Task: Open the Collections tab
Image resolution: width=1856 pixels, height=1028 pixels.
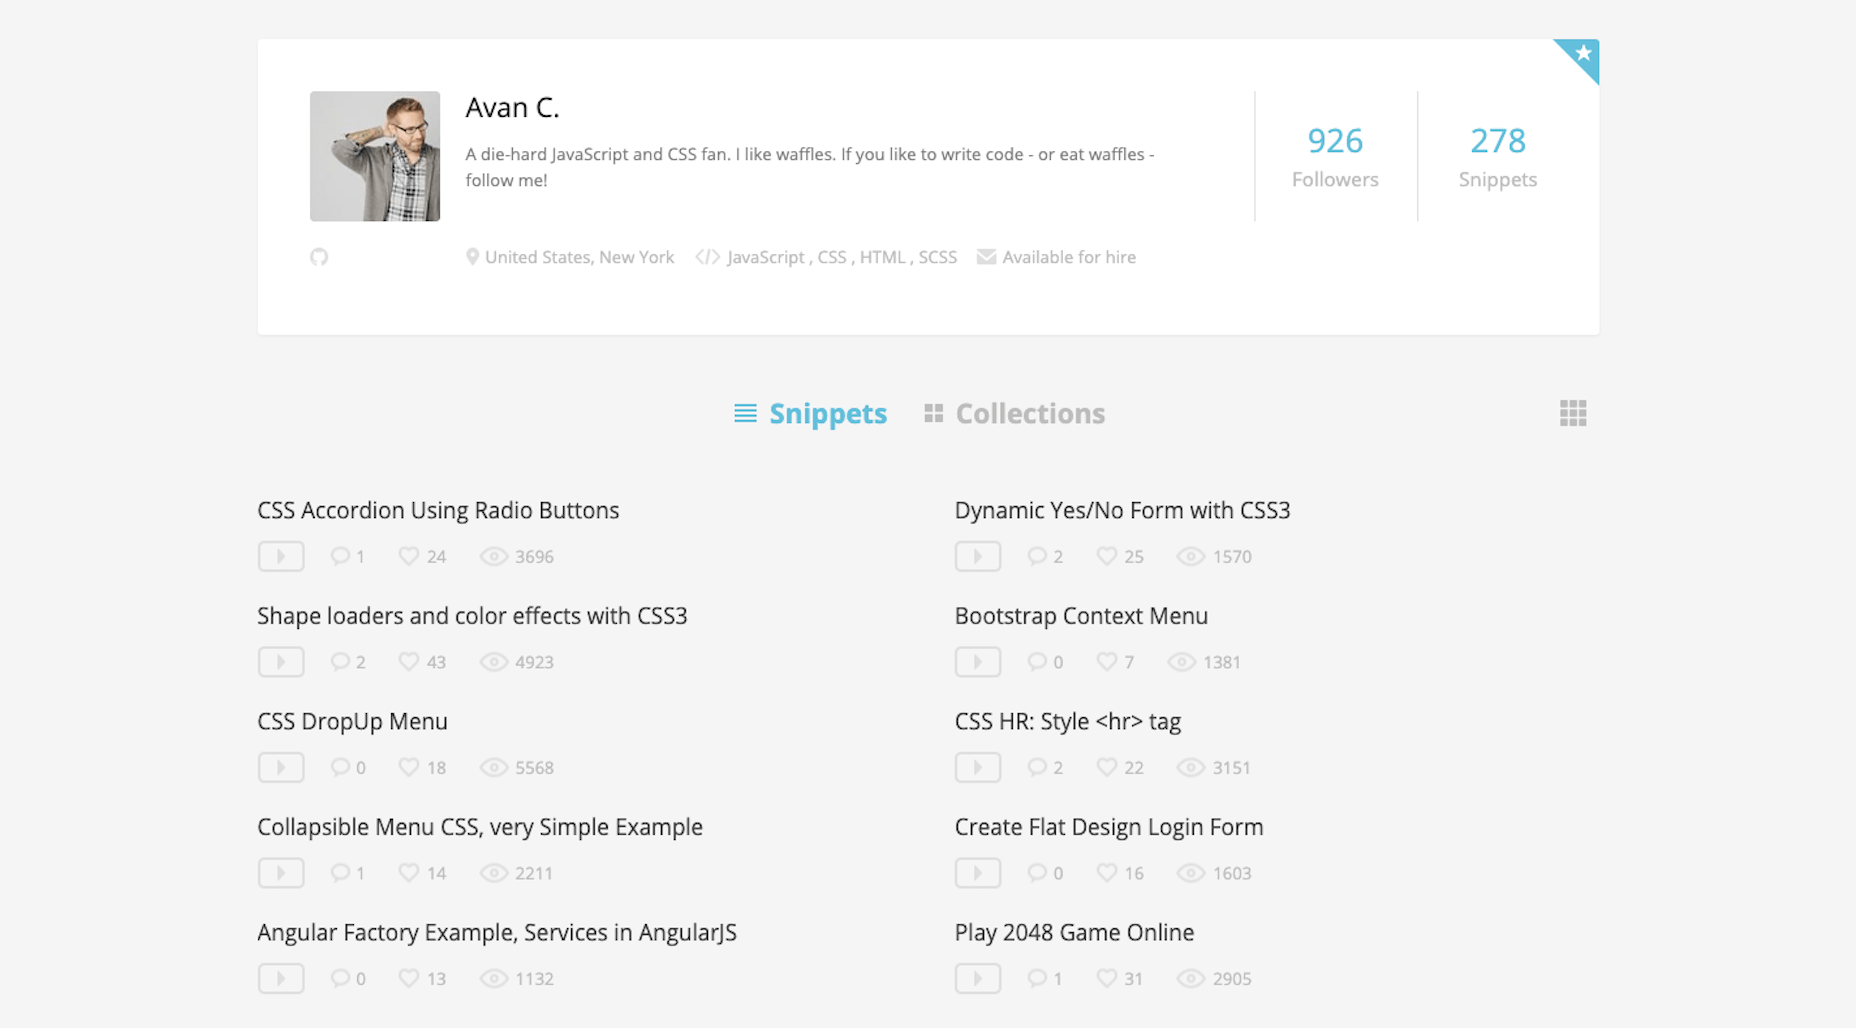Action: click(x=1014, y=413)
